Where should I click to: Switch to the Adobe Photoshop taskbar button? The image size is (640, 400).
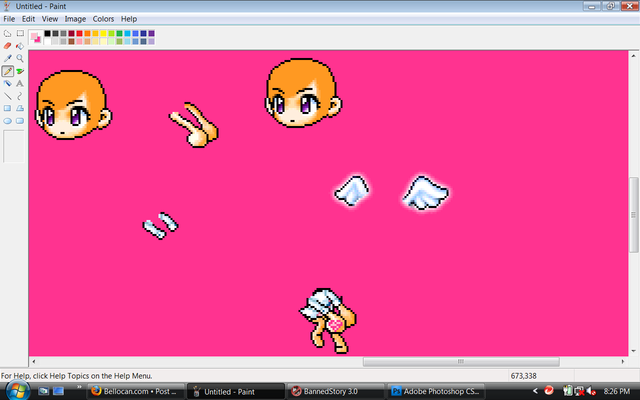point(435,391)
